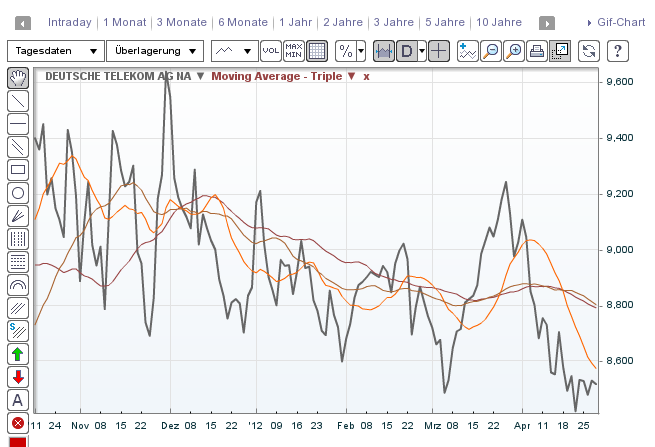Select the triple diagonal lines tool
655x447 pixels.
pos(18,307)
